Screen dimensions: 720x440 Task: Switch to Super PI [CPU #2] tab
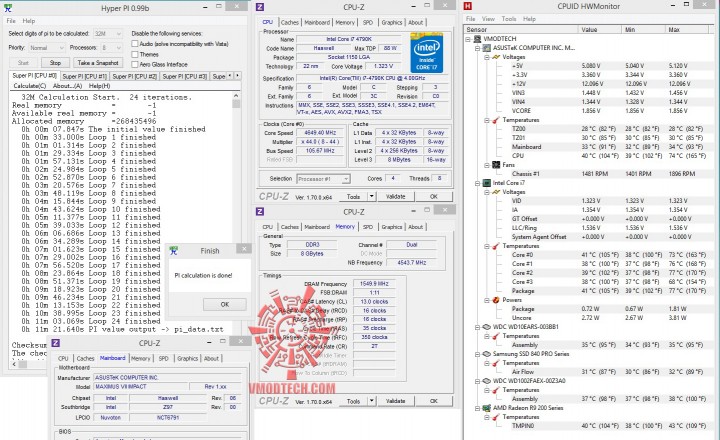pyautogui.click(x=135, y=76)
